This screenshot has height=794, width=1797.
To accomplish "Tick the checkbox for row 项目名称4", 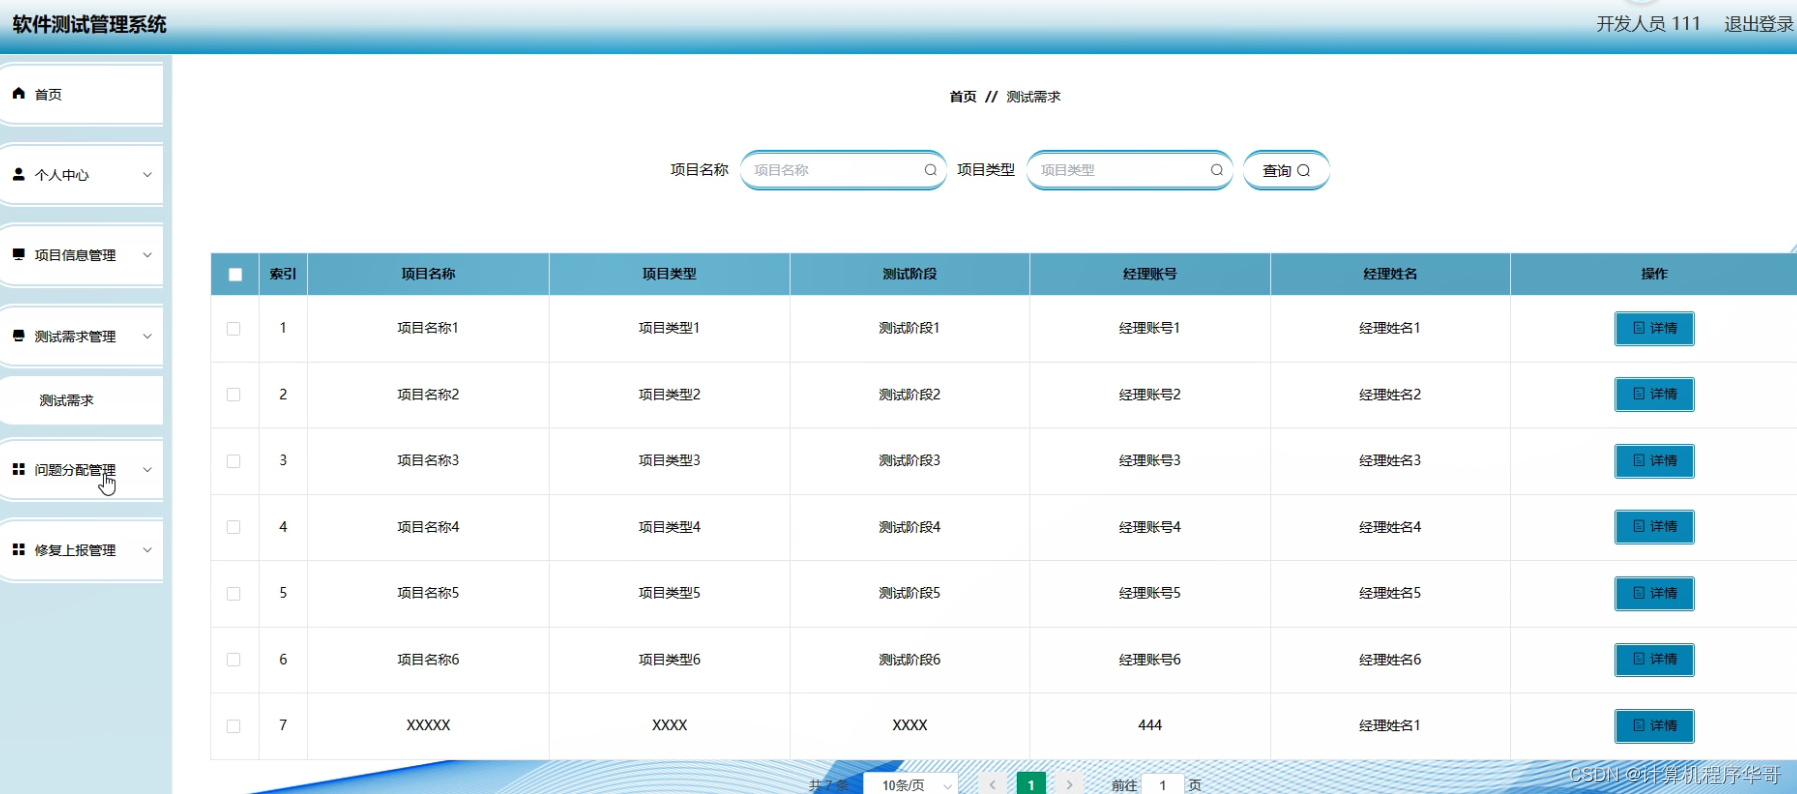I will click(x=233, y=527).
